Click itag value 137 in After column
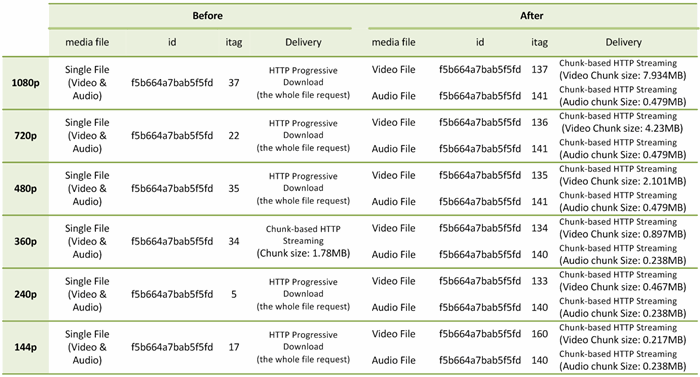The image size is (700, 377). (539, 70)
